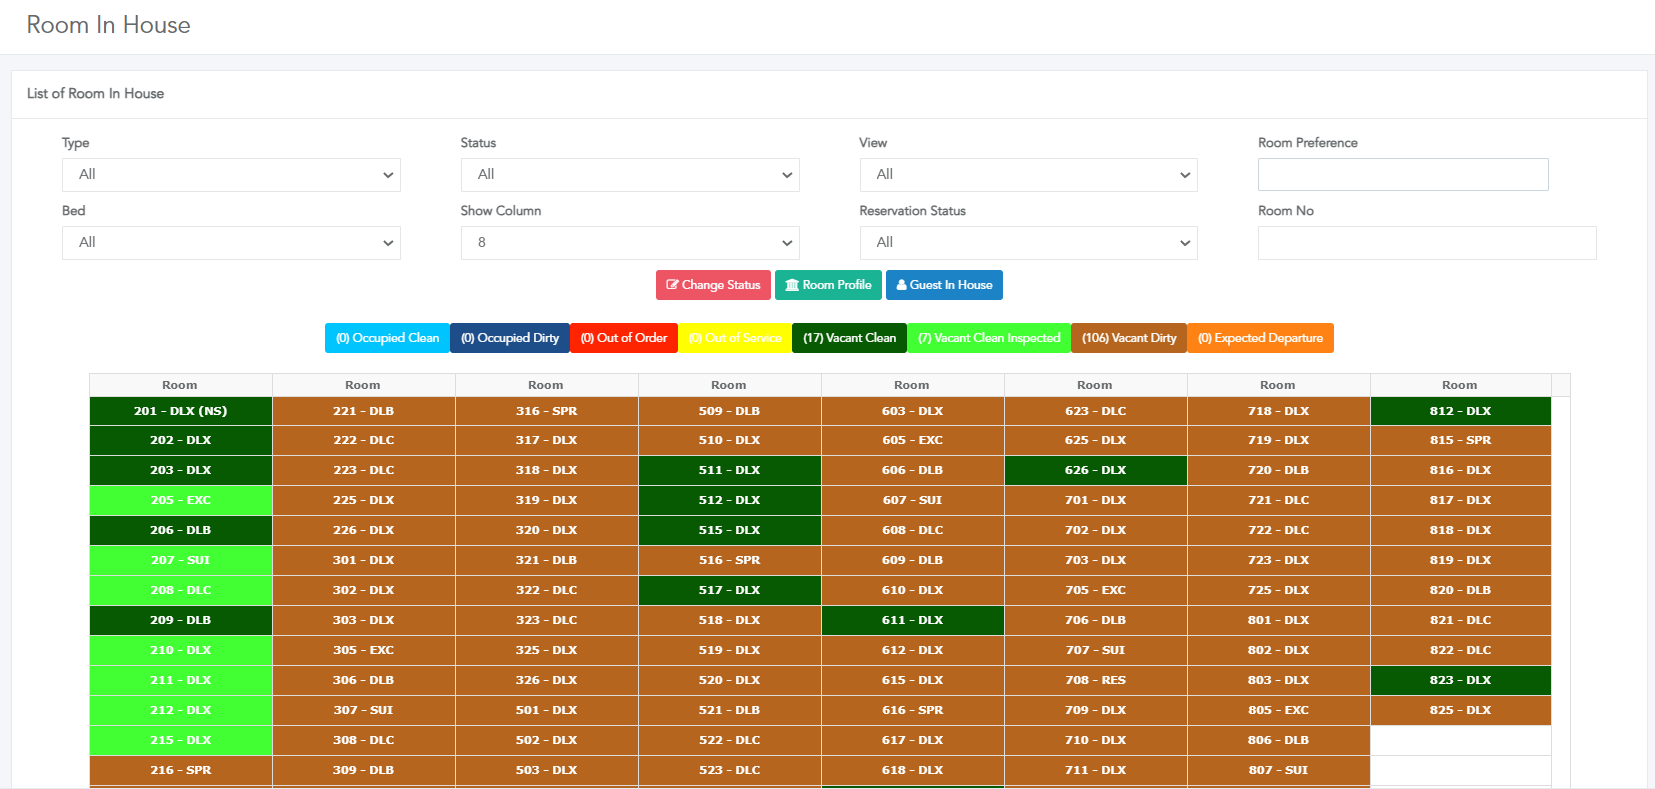Select room 705 - EXC
The image size is (1655, 789).
click(1096, 590)
